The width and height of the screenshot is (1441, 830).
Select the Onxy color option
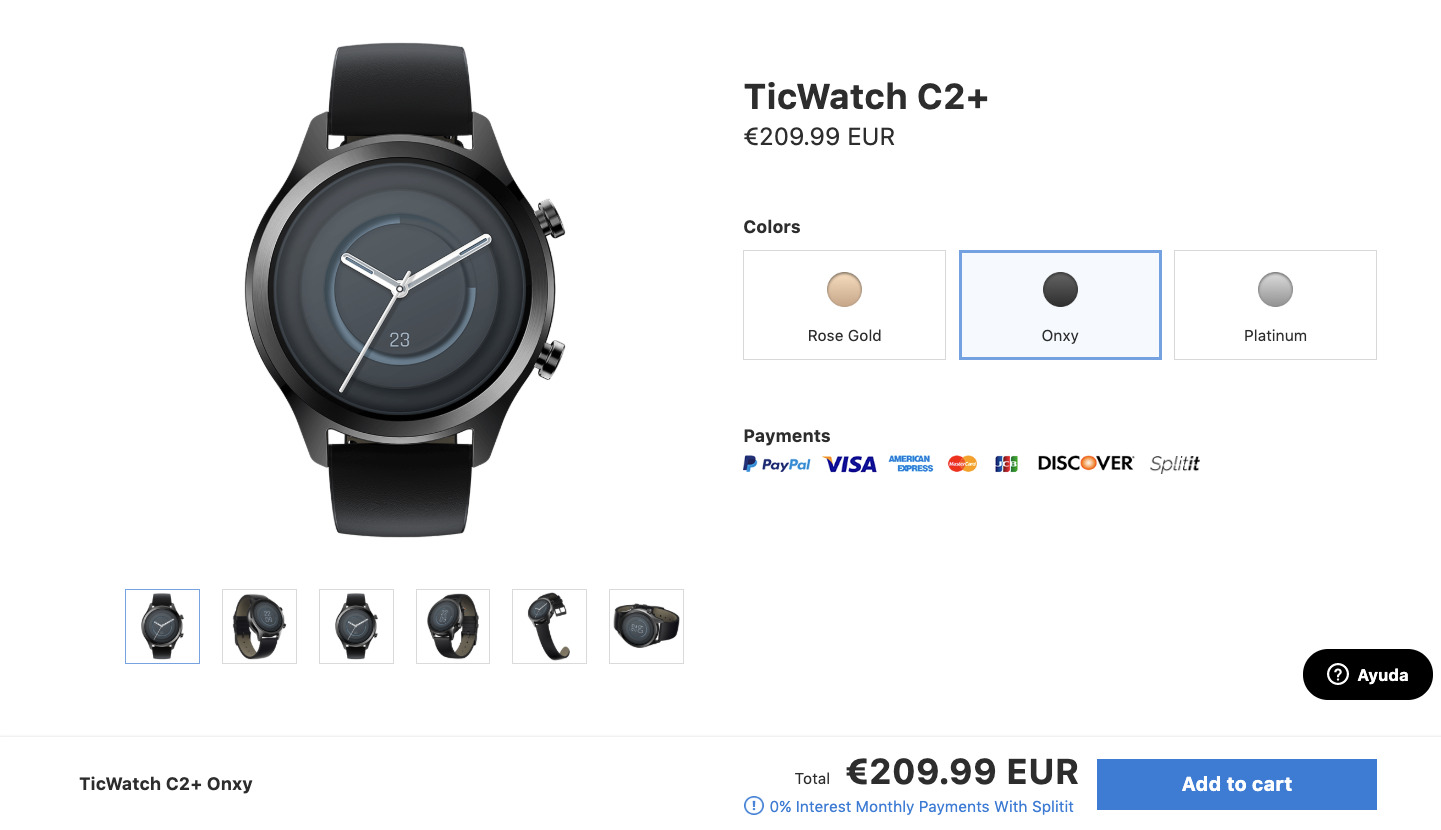1060,305
